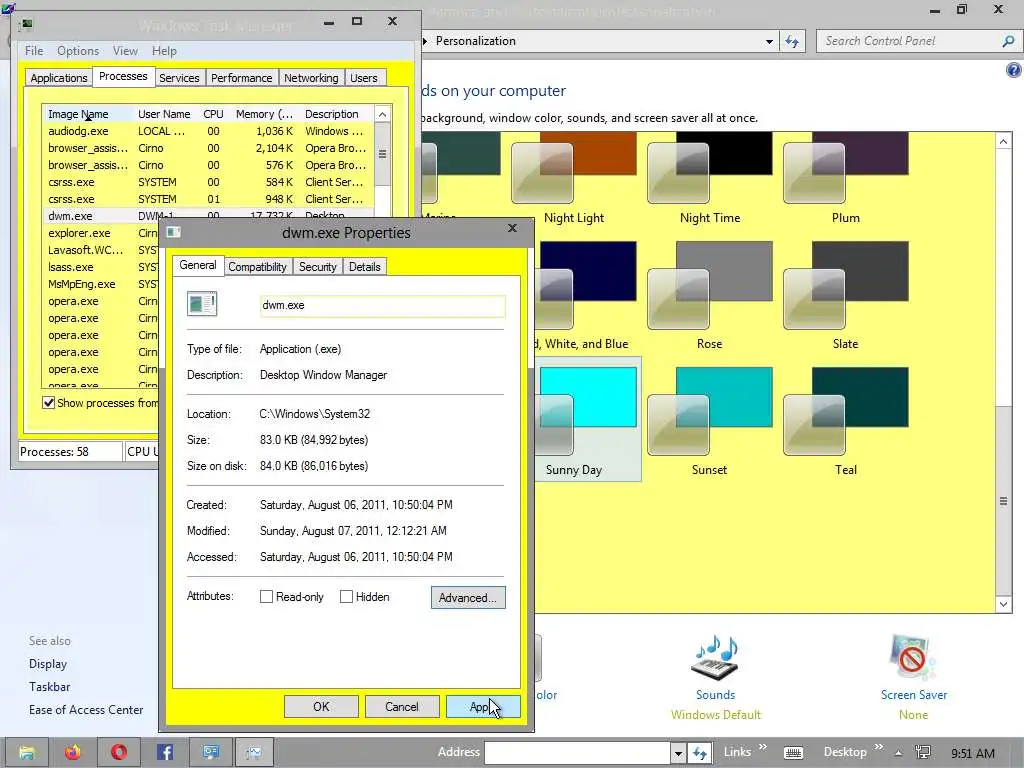Image resolution: width=1024 pixels, height=768 pixels.
Task: Uncheck Show processes from all users
Action: click(48, 402)
